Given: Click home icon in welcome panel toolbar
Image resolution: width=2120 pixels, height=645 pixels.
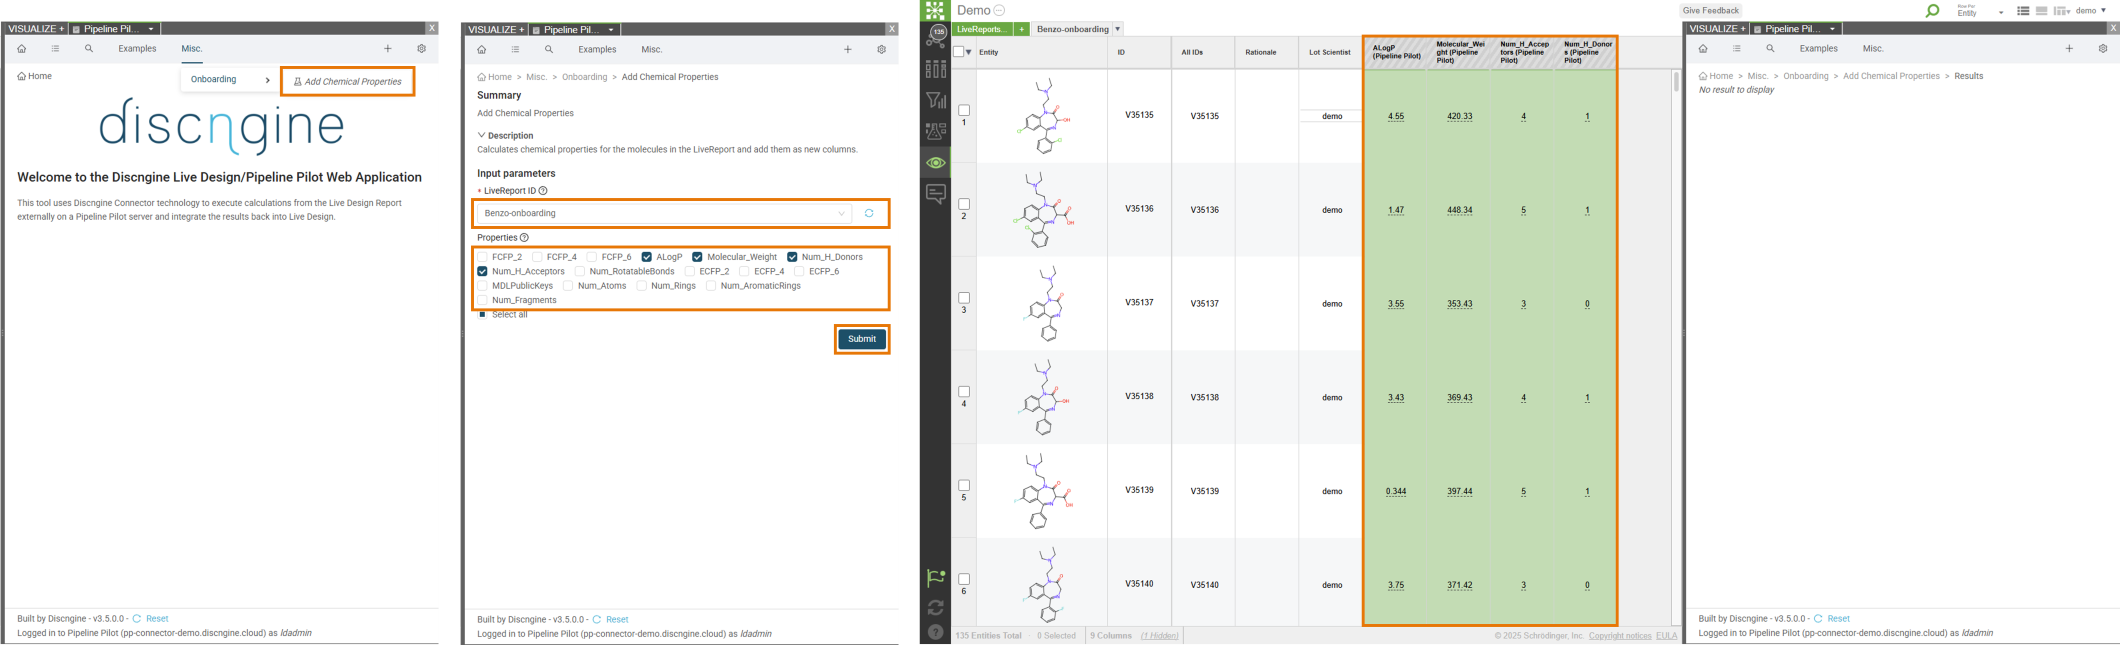Looking at the screenshot, I should (22, 48).
